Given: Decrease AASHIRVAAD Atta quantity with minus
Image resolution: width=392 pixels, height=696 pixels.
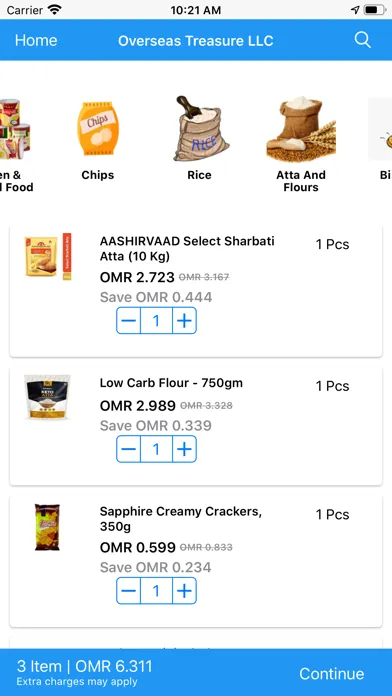Looking at the screenshot, I should pos(129,320).
